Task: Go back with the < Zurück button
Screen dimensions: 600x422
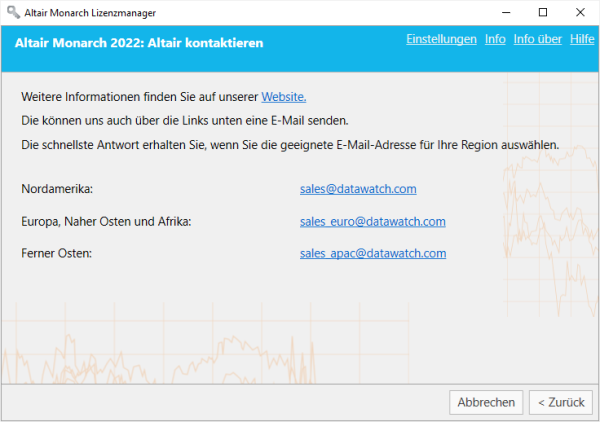Action: (561, 402)
